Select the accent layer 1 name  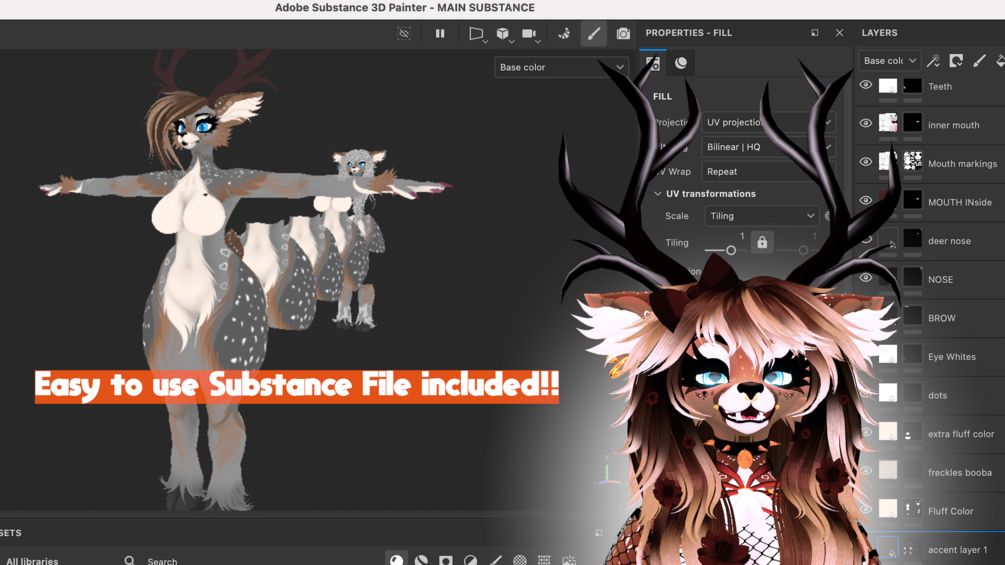[x=958, y=550]
